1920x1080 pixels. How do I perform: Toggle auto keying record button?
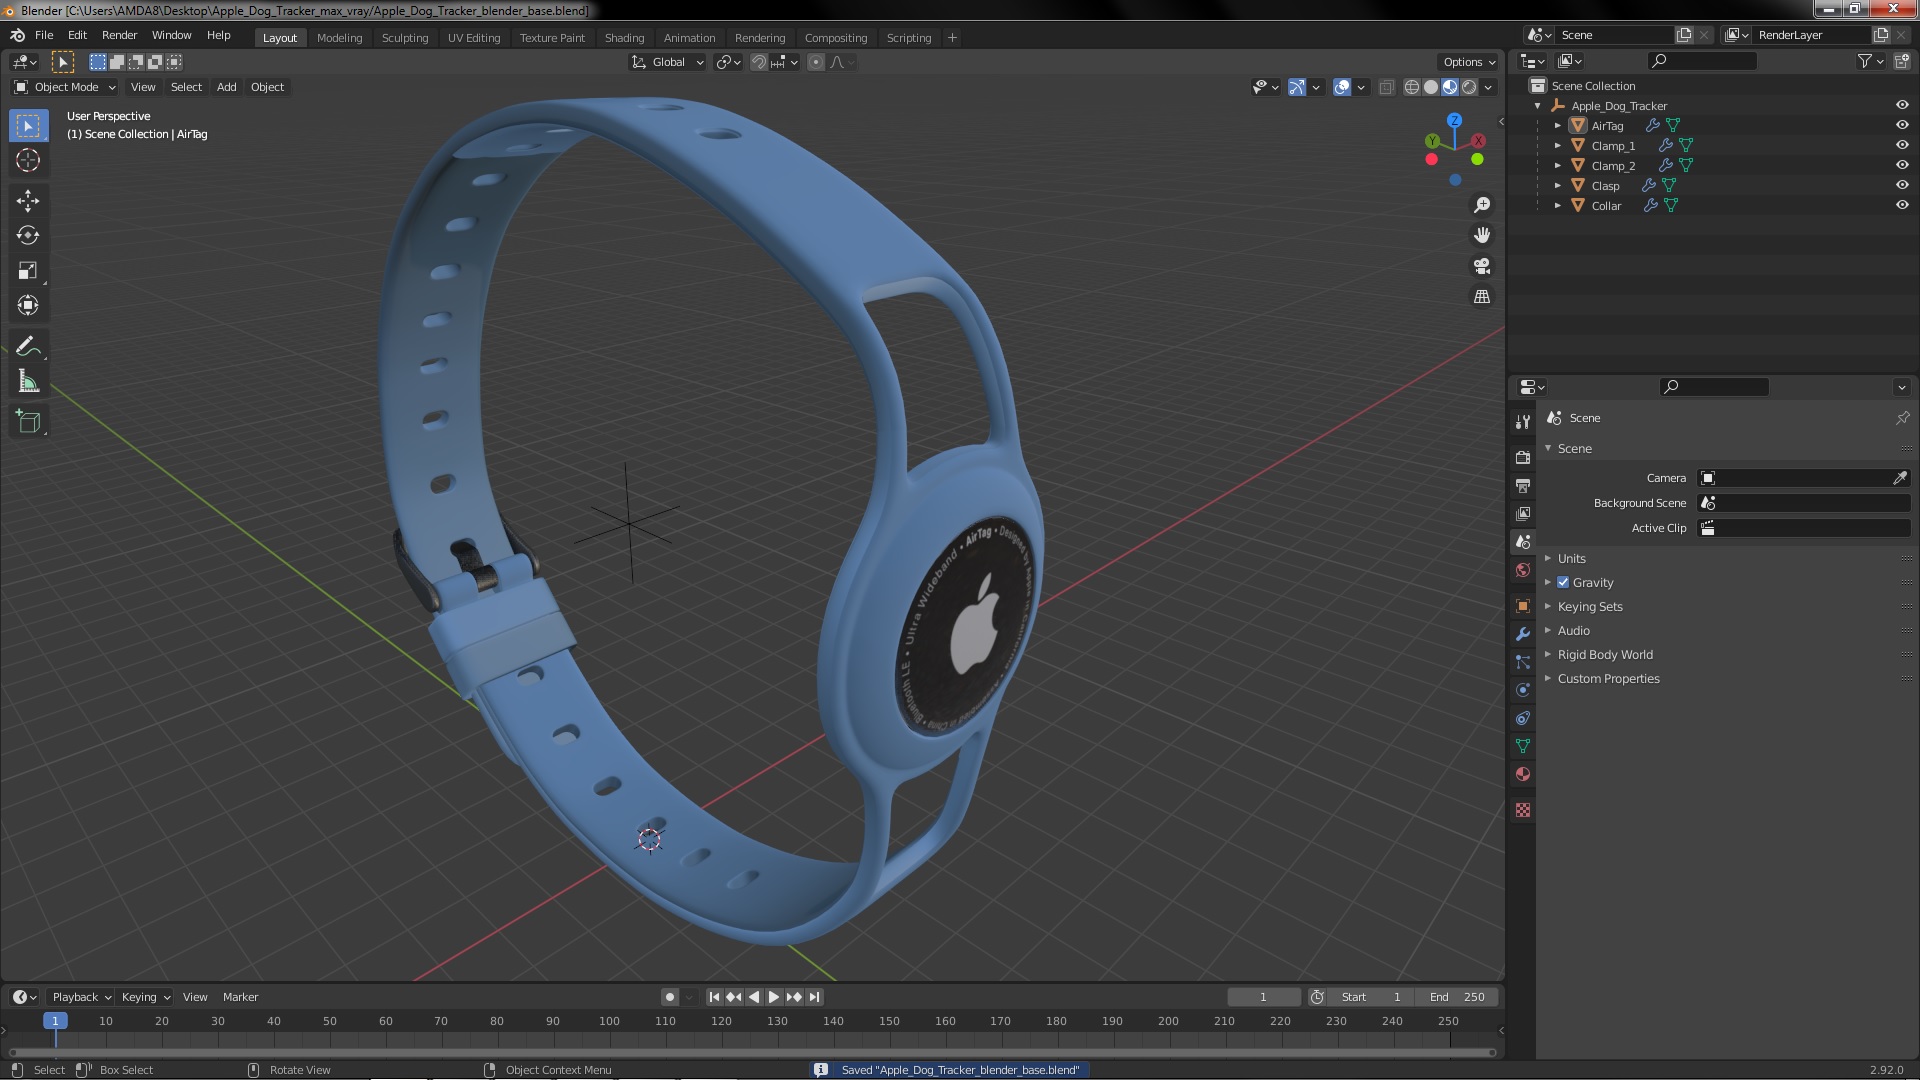[670, 997]
